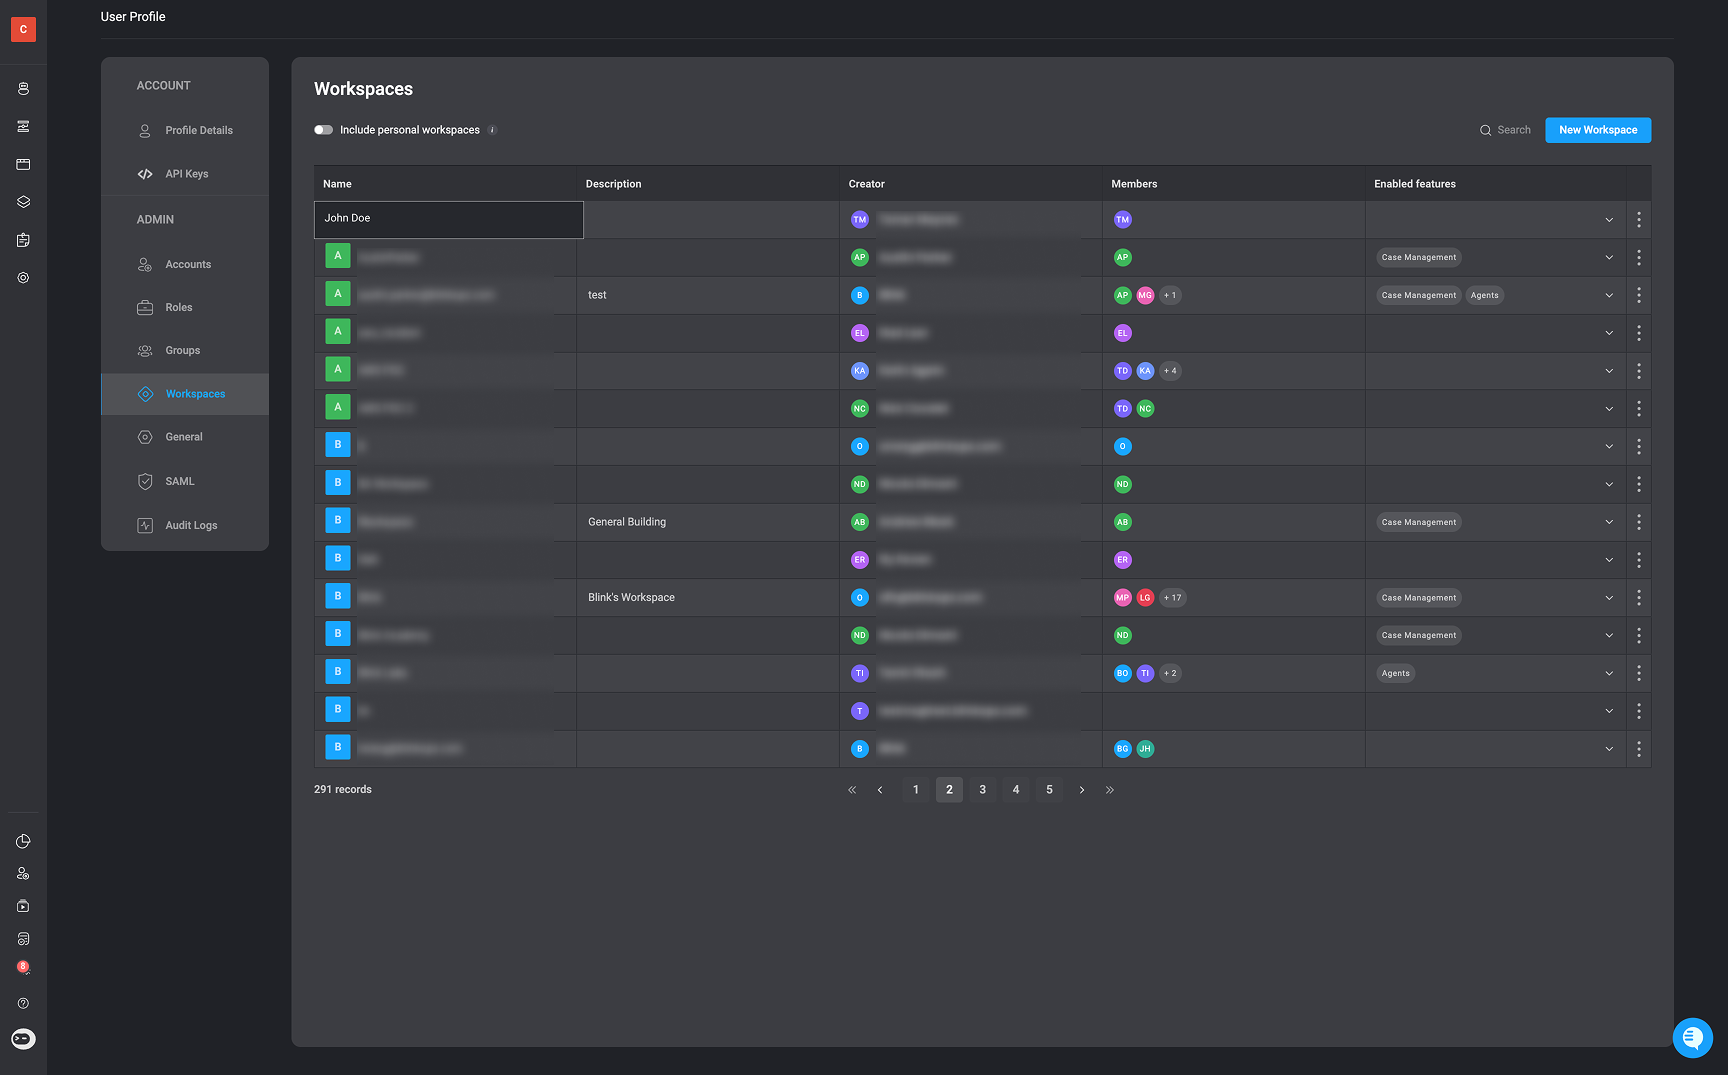Open API Keys section

tap(185, 174)
